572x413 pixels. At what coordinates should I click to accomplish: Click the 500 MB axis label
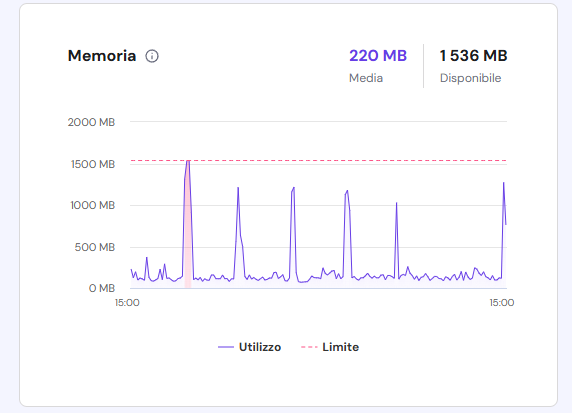95,247
